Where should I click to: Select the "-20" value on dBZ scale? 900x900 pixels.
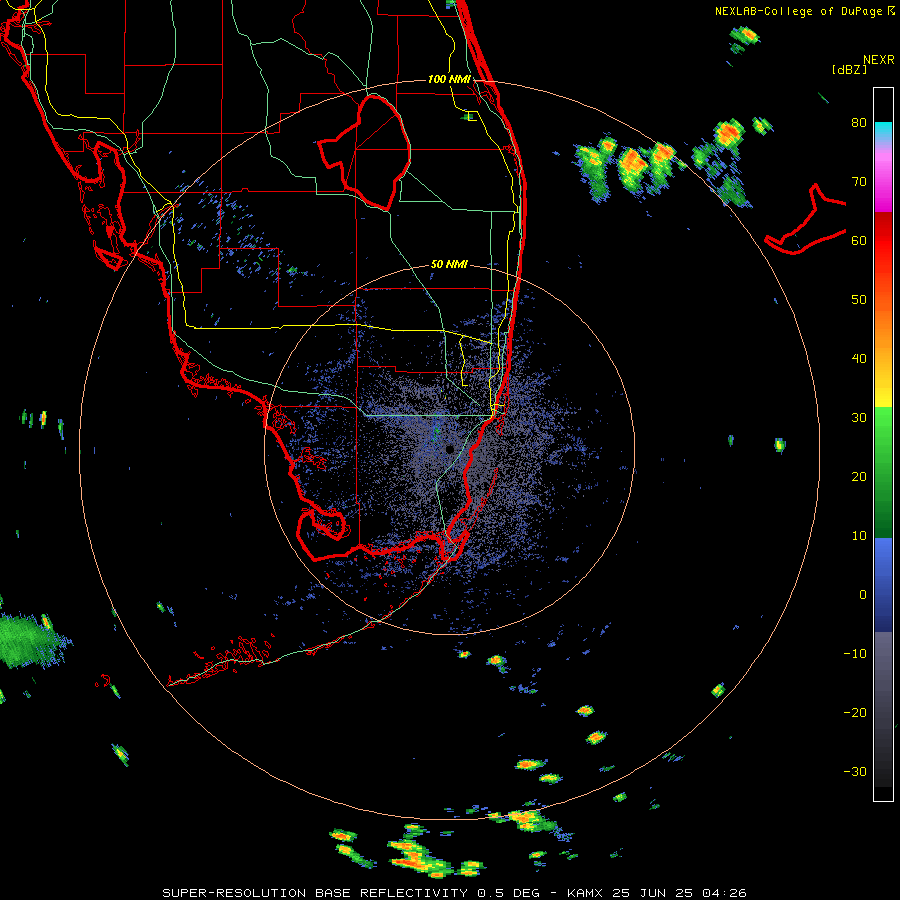pyautogui.click(x=855, y=713)
